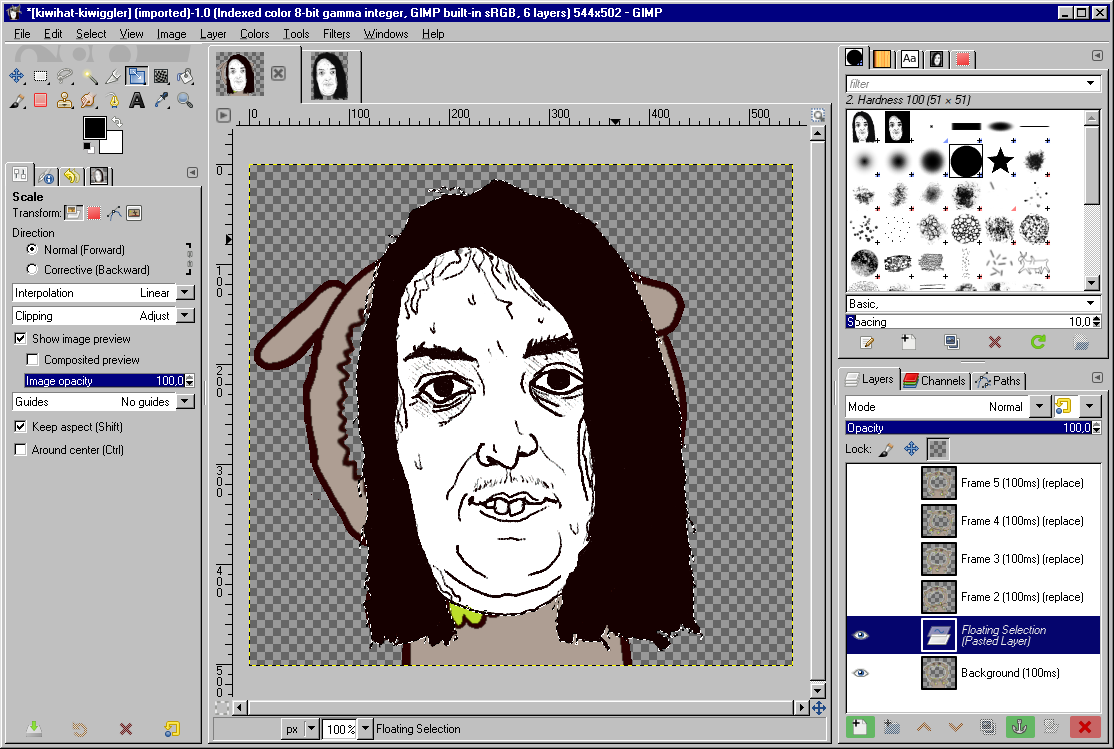Switch to the Undo History tab
Screen dimensions: 1114x749
pos(72,176)
